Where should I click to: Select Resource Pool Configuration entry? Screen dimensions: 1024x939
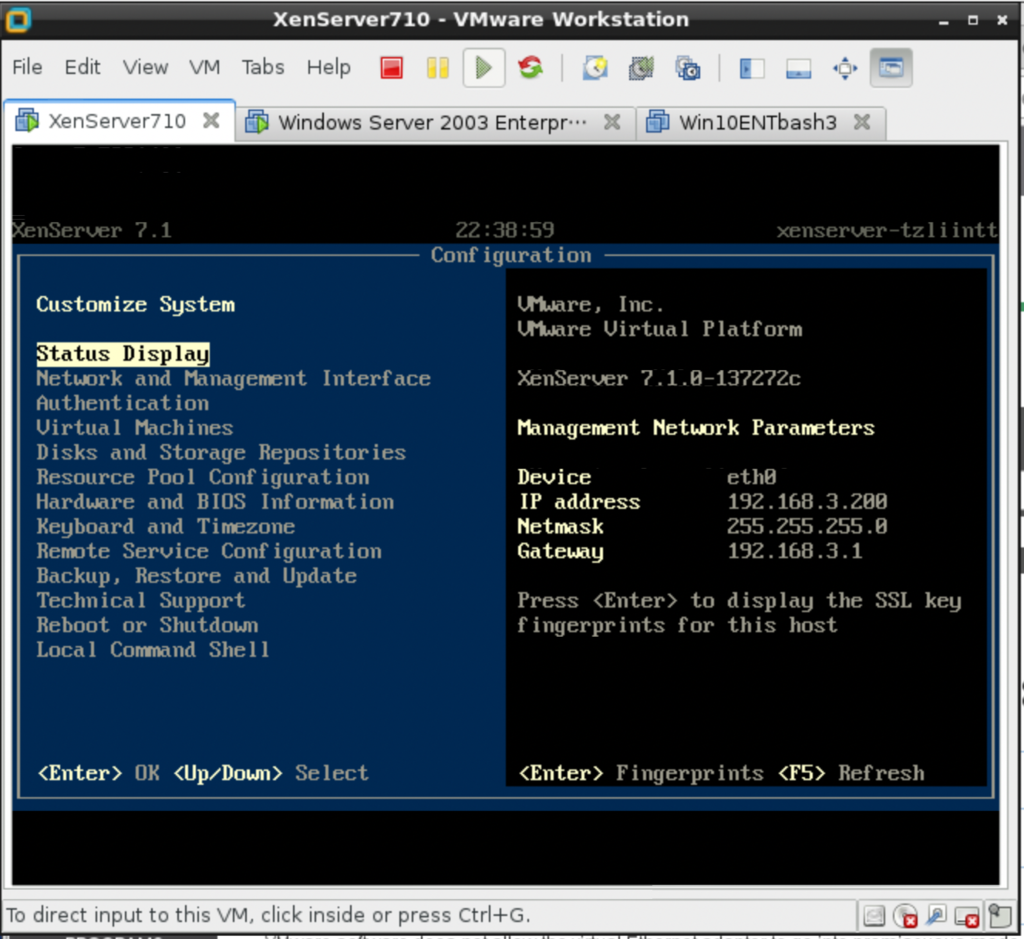click(x=202, y=477)
